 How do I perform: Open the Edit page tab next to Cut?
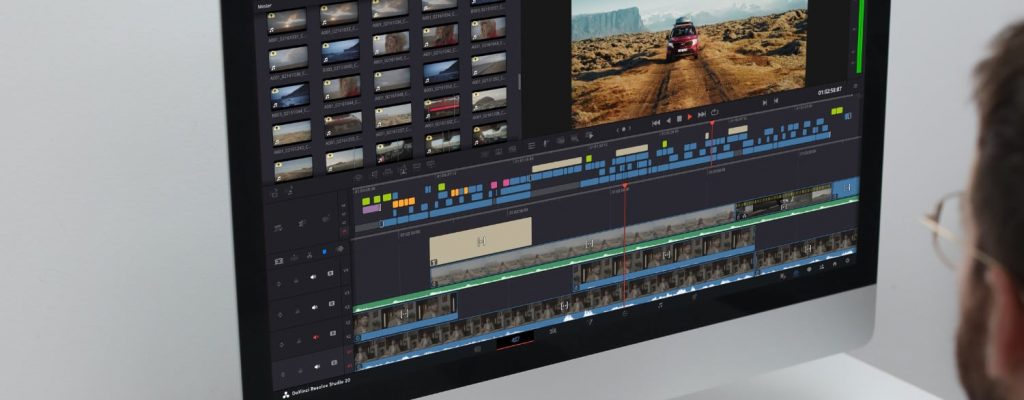point(553,331)
